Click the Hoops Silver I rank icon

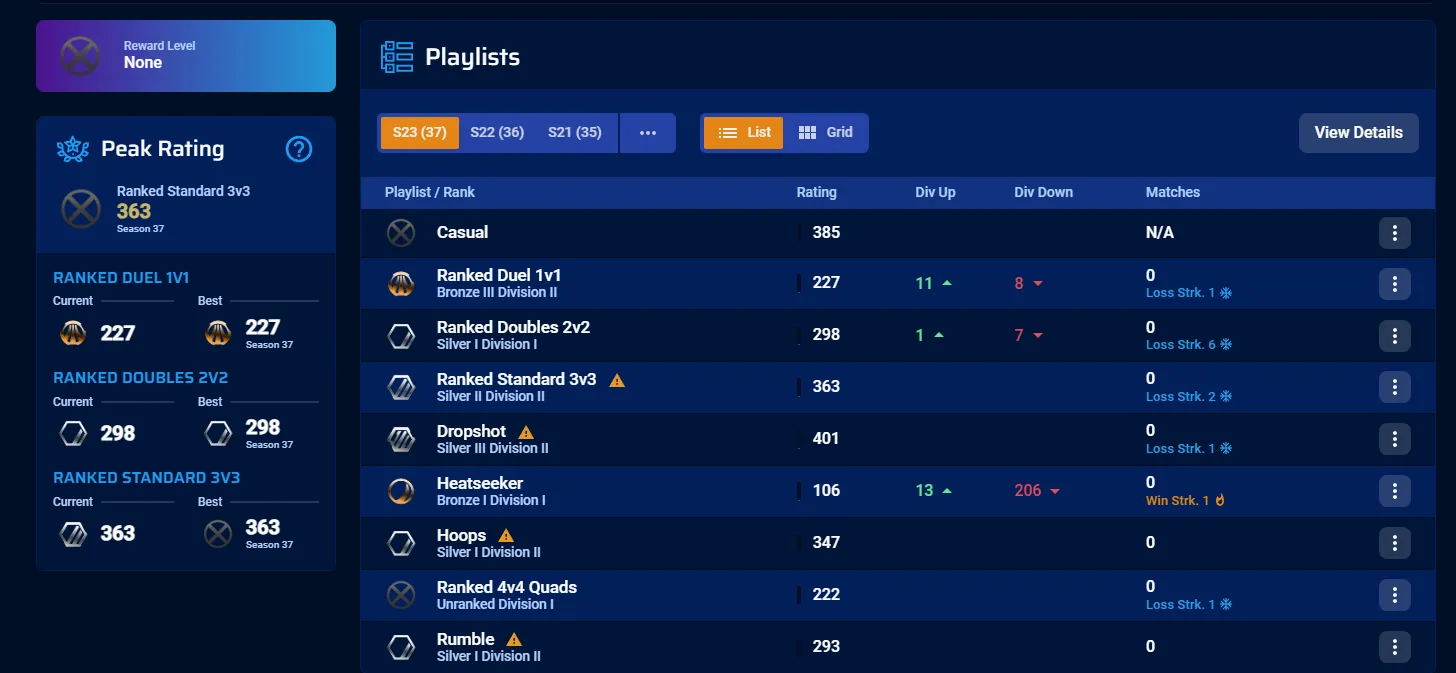pyautogui.click(x=401, y=544)
